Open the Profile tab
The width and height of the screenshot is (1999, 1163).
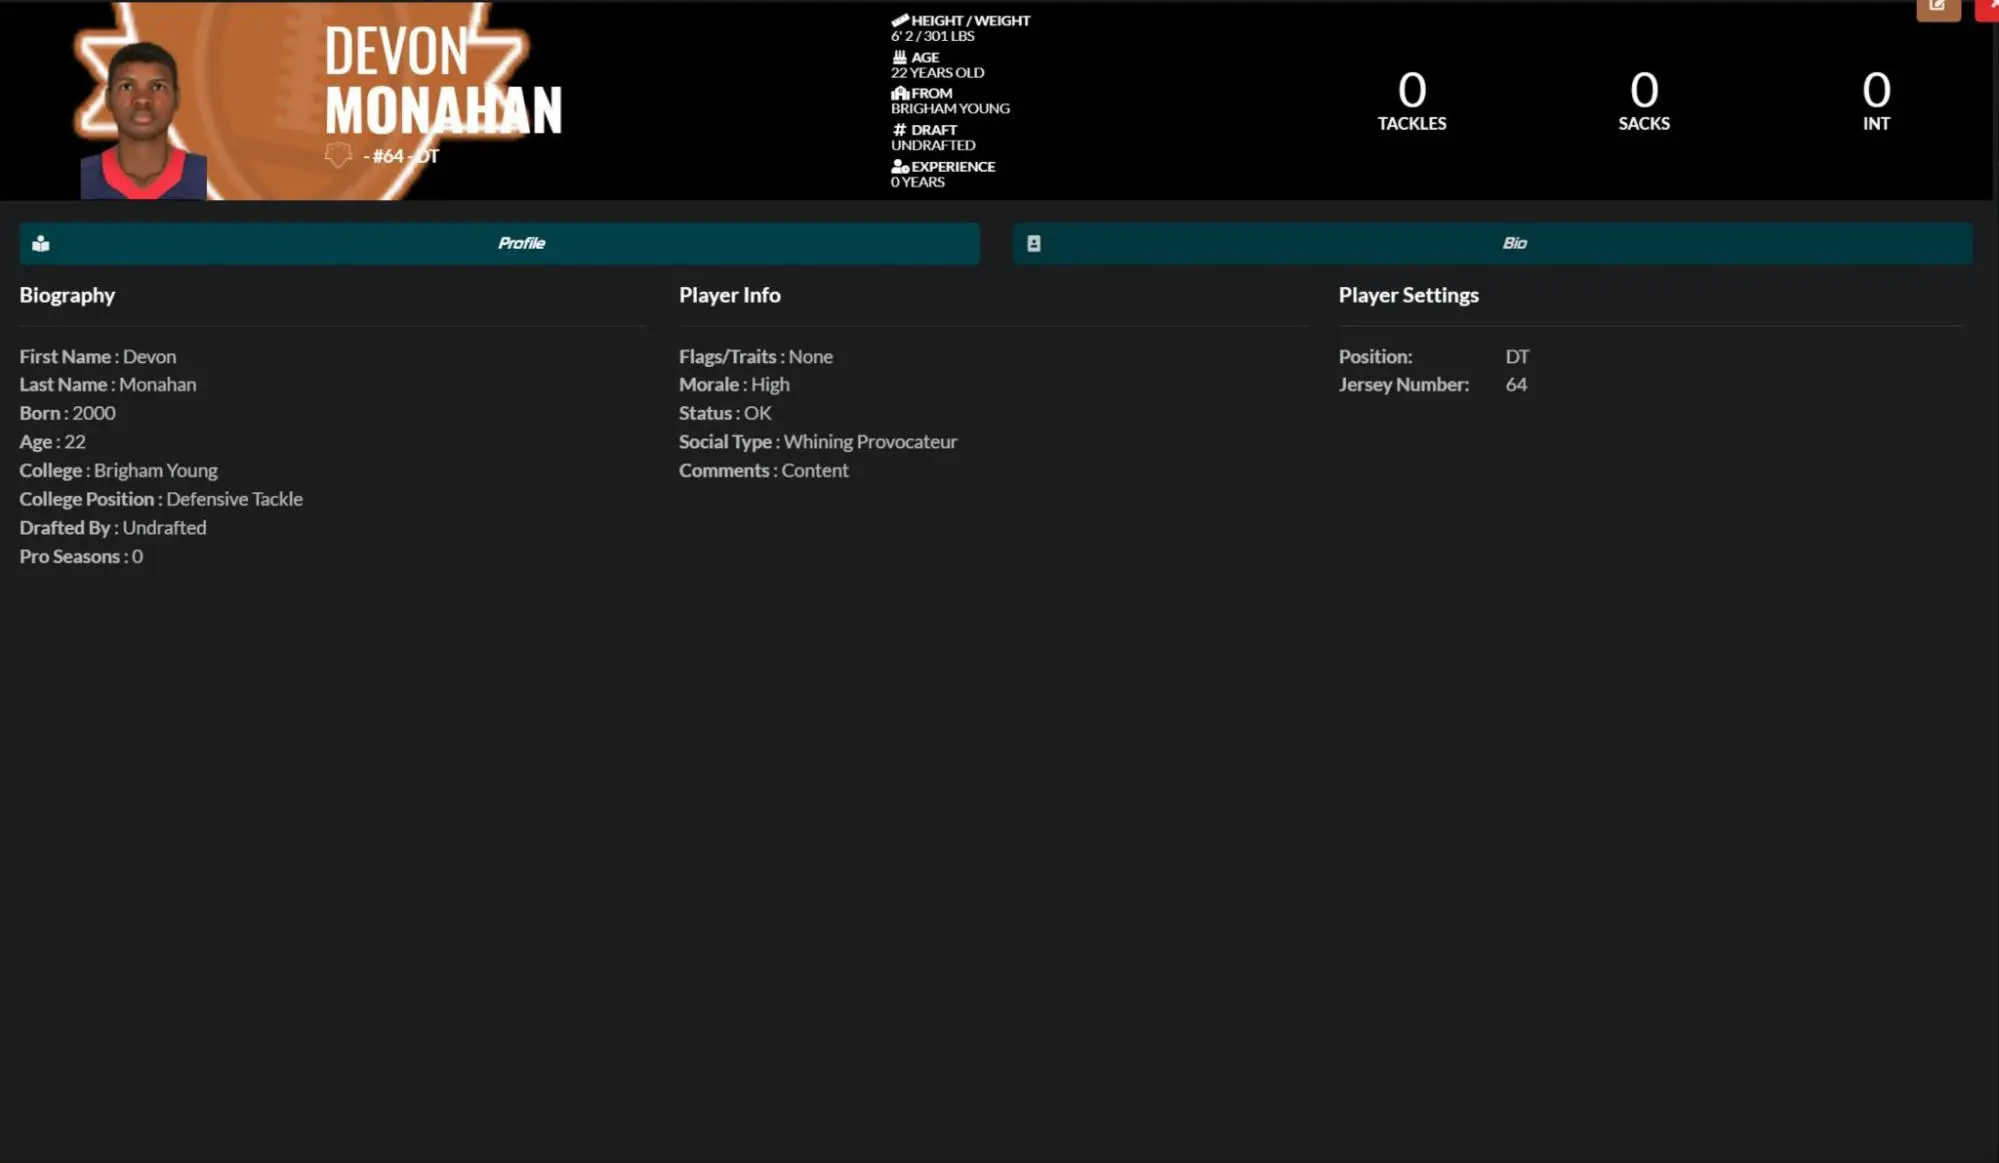coord(499,243)
